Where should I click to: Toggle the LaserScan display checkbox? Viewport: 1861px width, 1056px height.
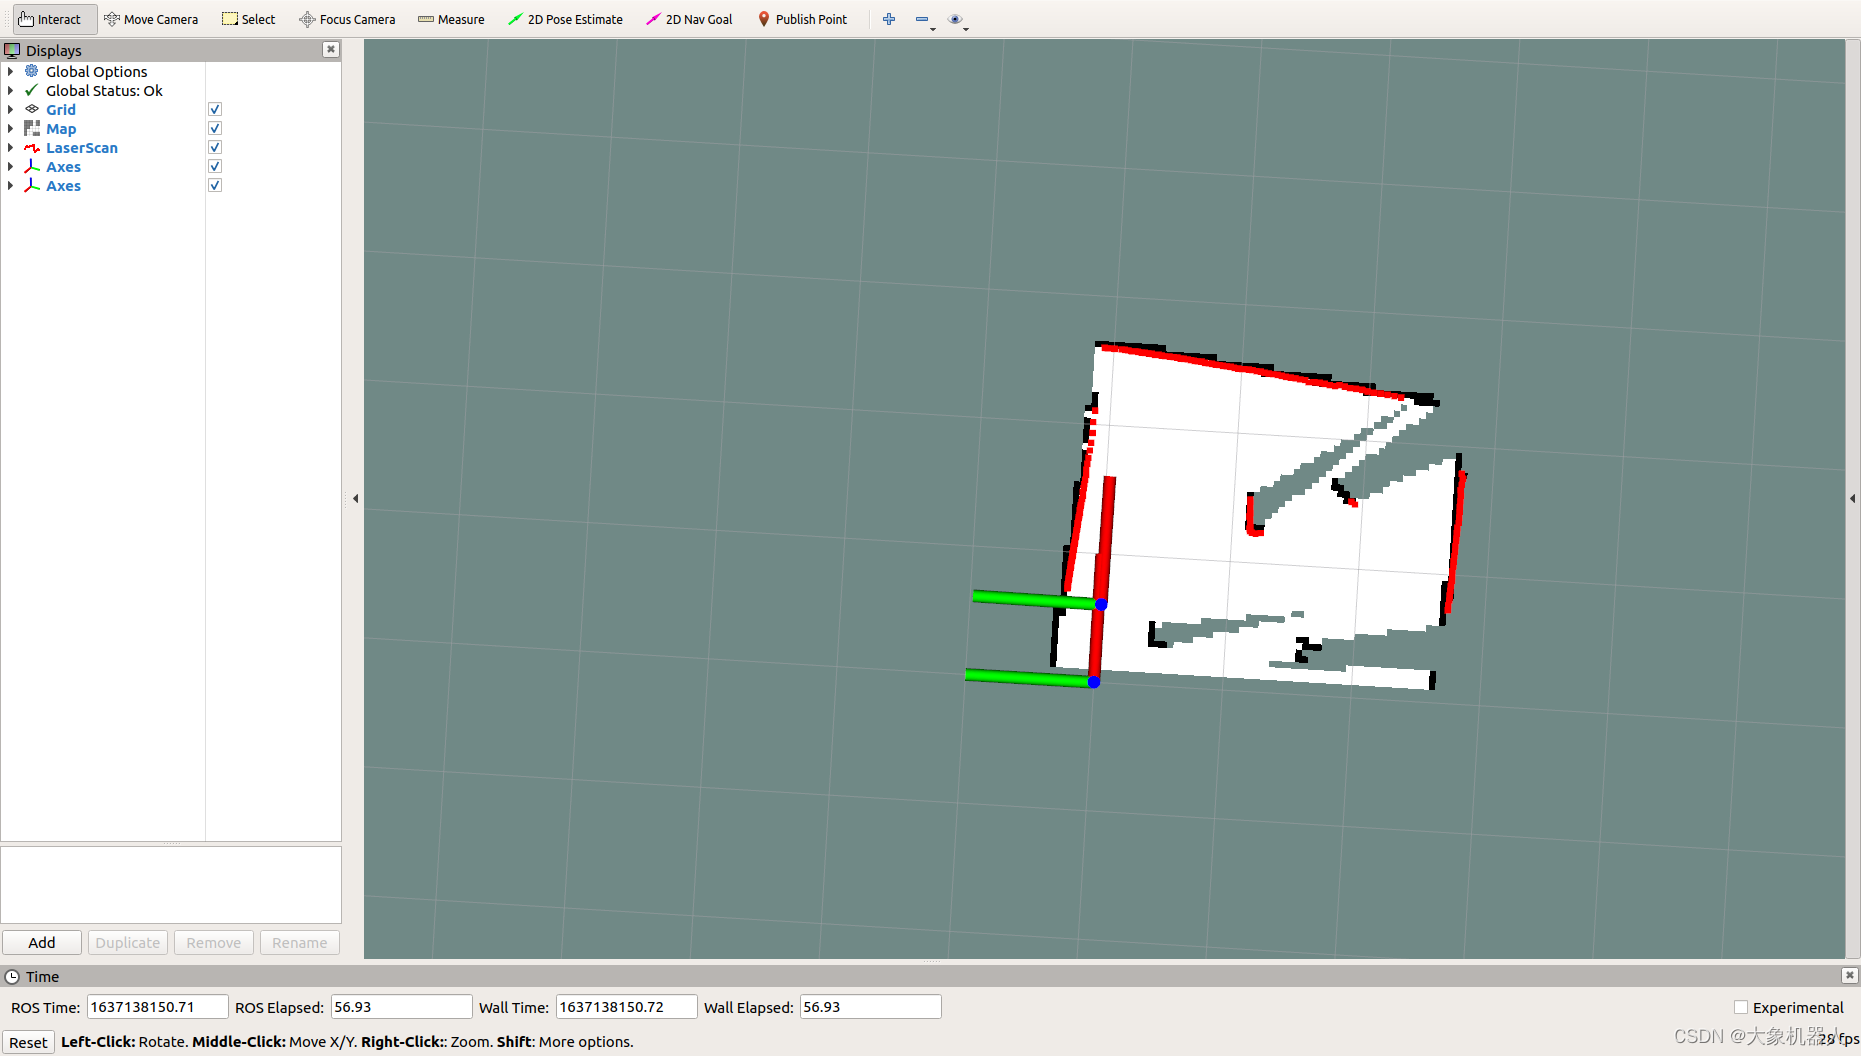coord(215,147)
